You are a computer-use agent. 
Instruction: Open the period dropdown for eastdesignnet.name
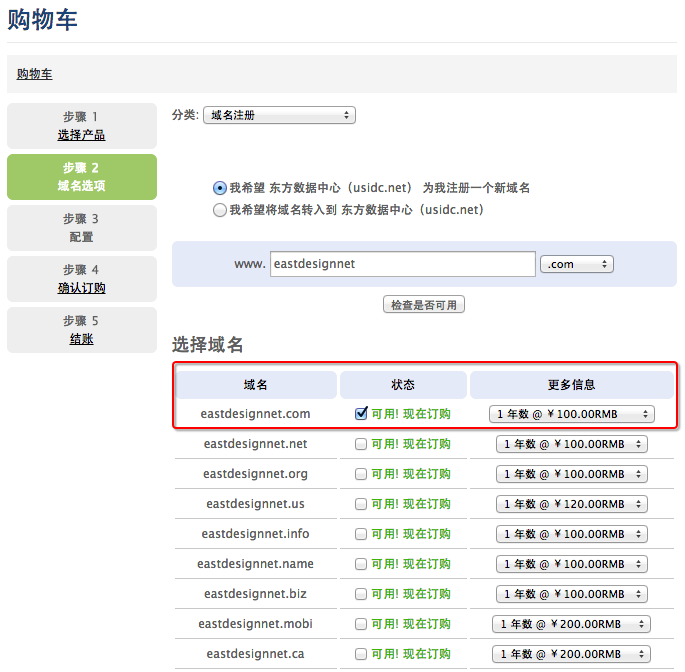click(x=571, y=564)
